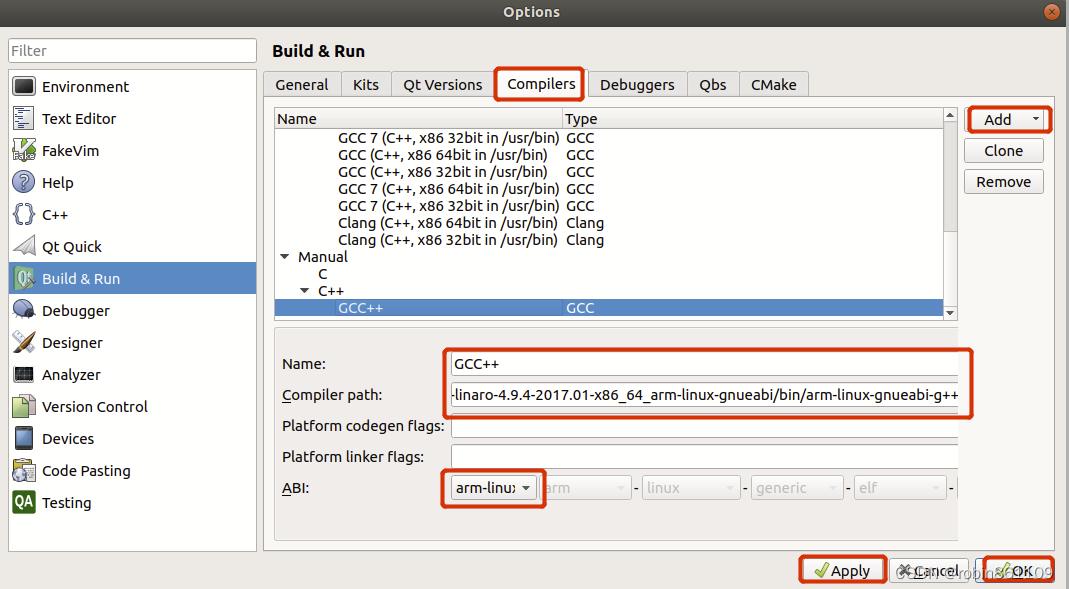This screenshot has height=589, width=1069.
Task: Open the Debugger bug icon
Action: (x=24, y=310)
